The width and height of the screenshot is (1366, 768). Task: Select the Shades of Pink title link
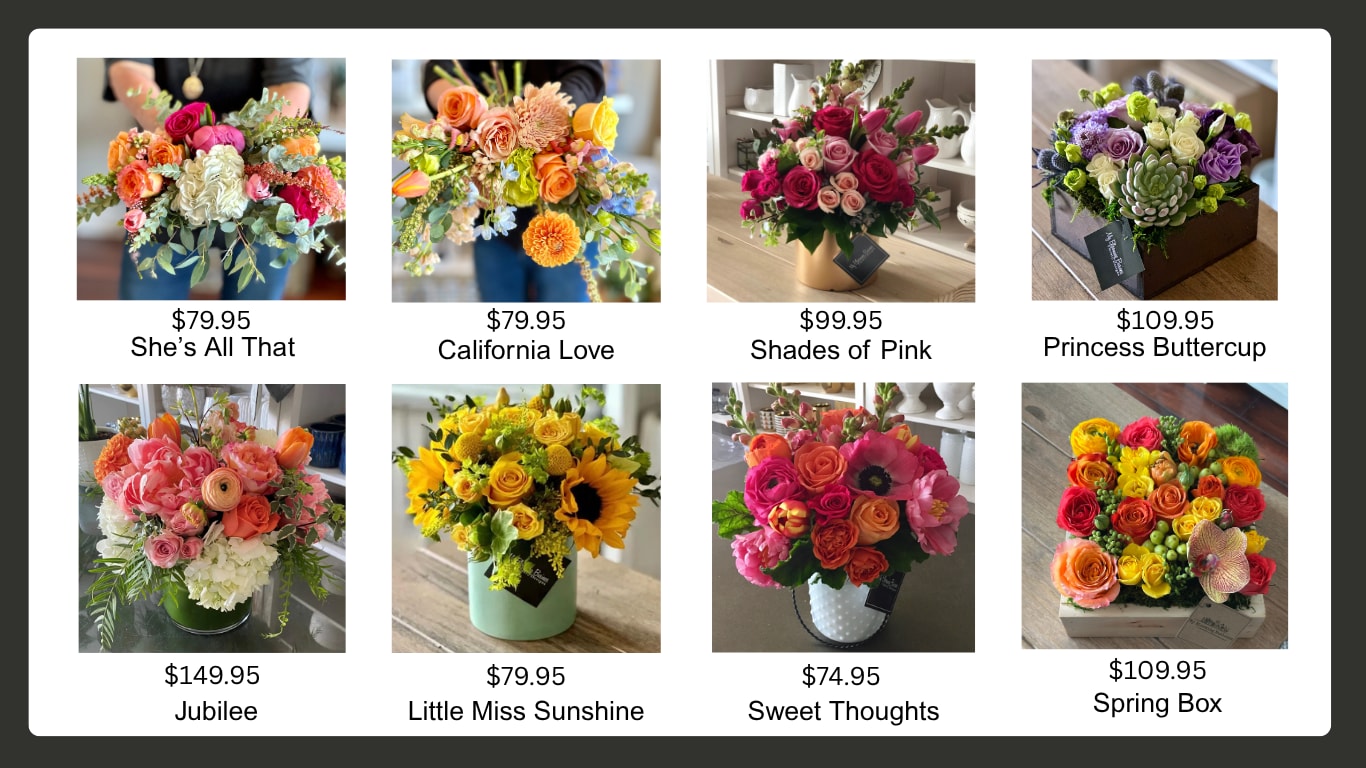point(841,350)
